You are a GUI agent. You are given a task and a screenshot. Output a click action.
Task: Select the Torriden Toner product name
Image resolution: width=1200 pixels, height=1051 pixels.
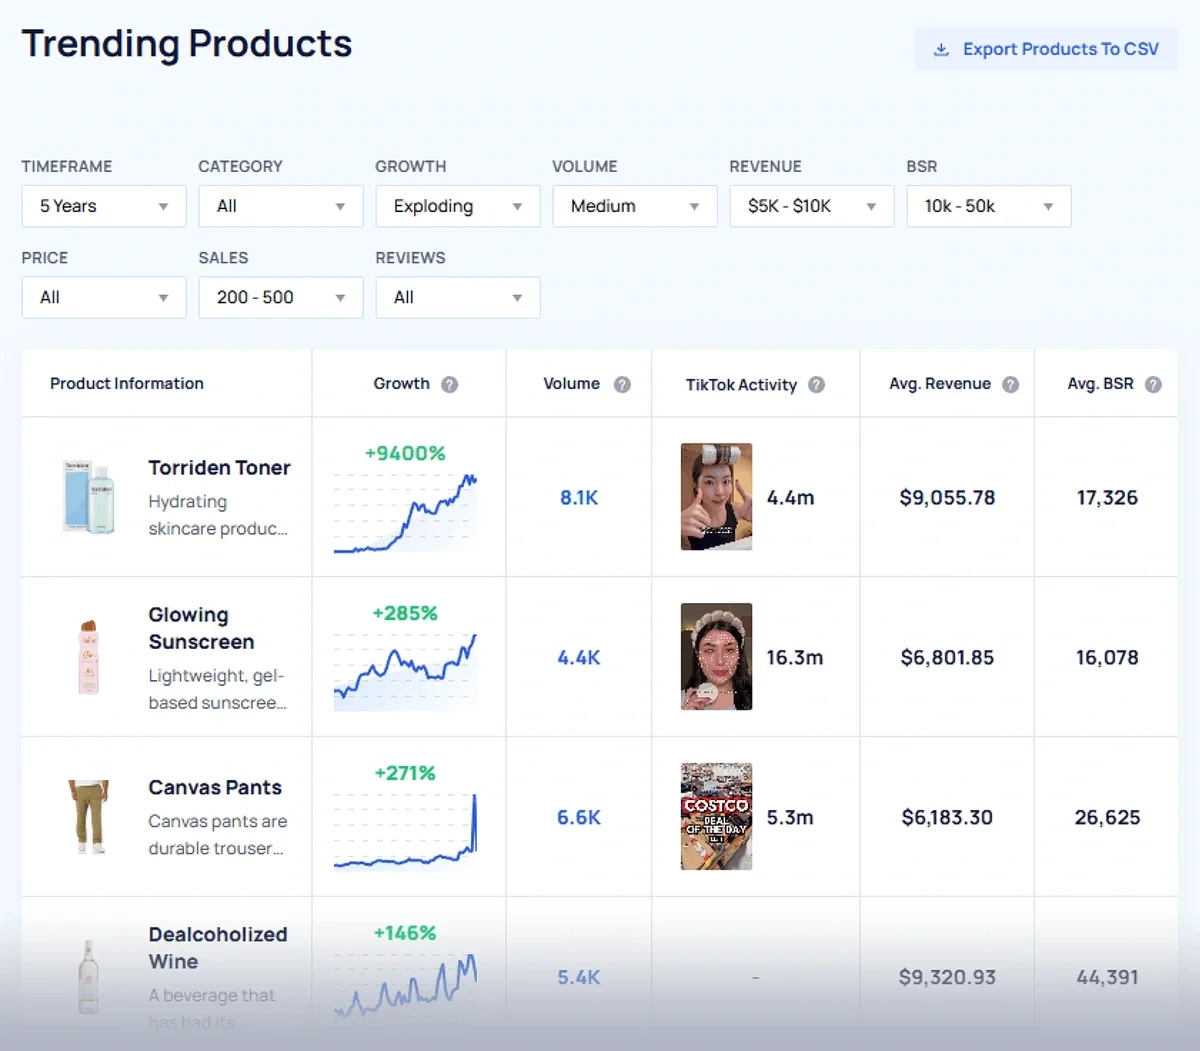click(x=220, y=467)
